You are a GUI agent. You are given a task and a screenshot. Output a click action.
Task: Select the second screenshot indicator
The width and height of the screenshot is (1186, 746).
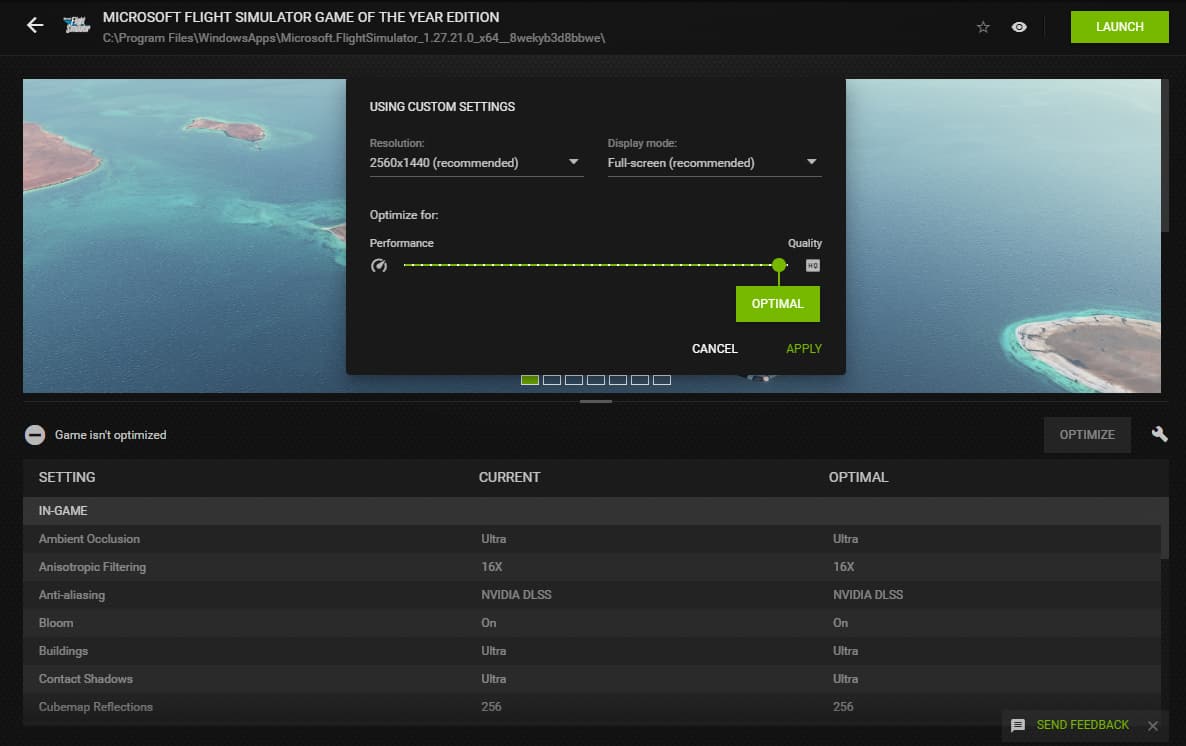click(x=552, y=380)
